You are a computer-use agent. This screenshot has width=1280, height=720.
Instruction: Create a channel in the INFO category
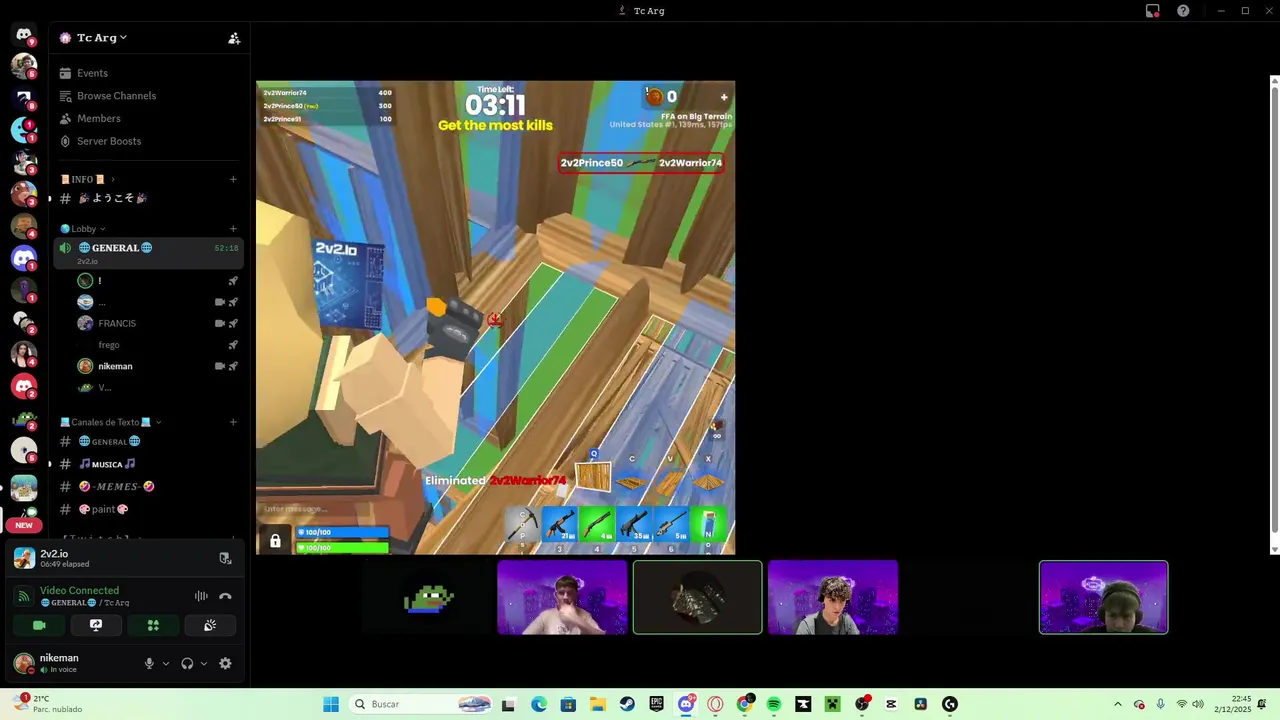click(233, 179)
